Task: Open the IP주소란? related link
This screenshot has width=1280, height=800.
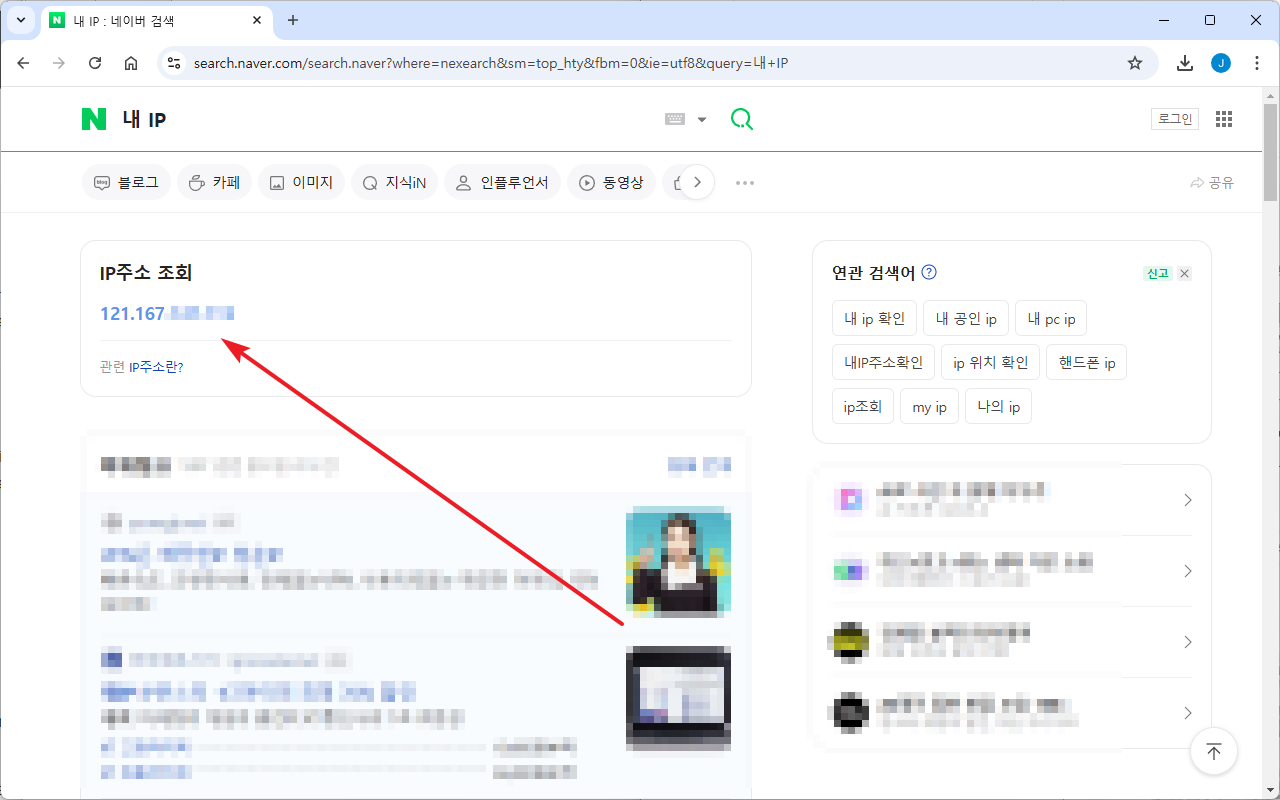Action: click(156, 367)
